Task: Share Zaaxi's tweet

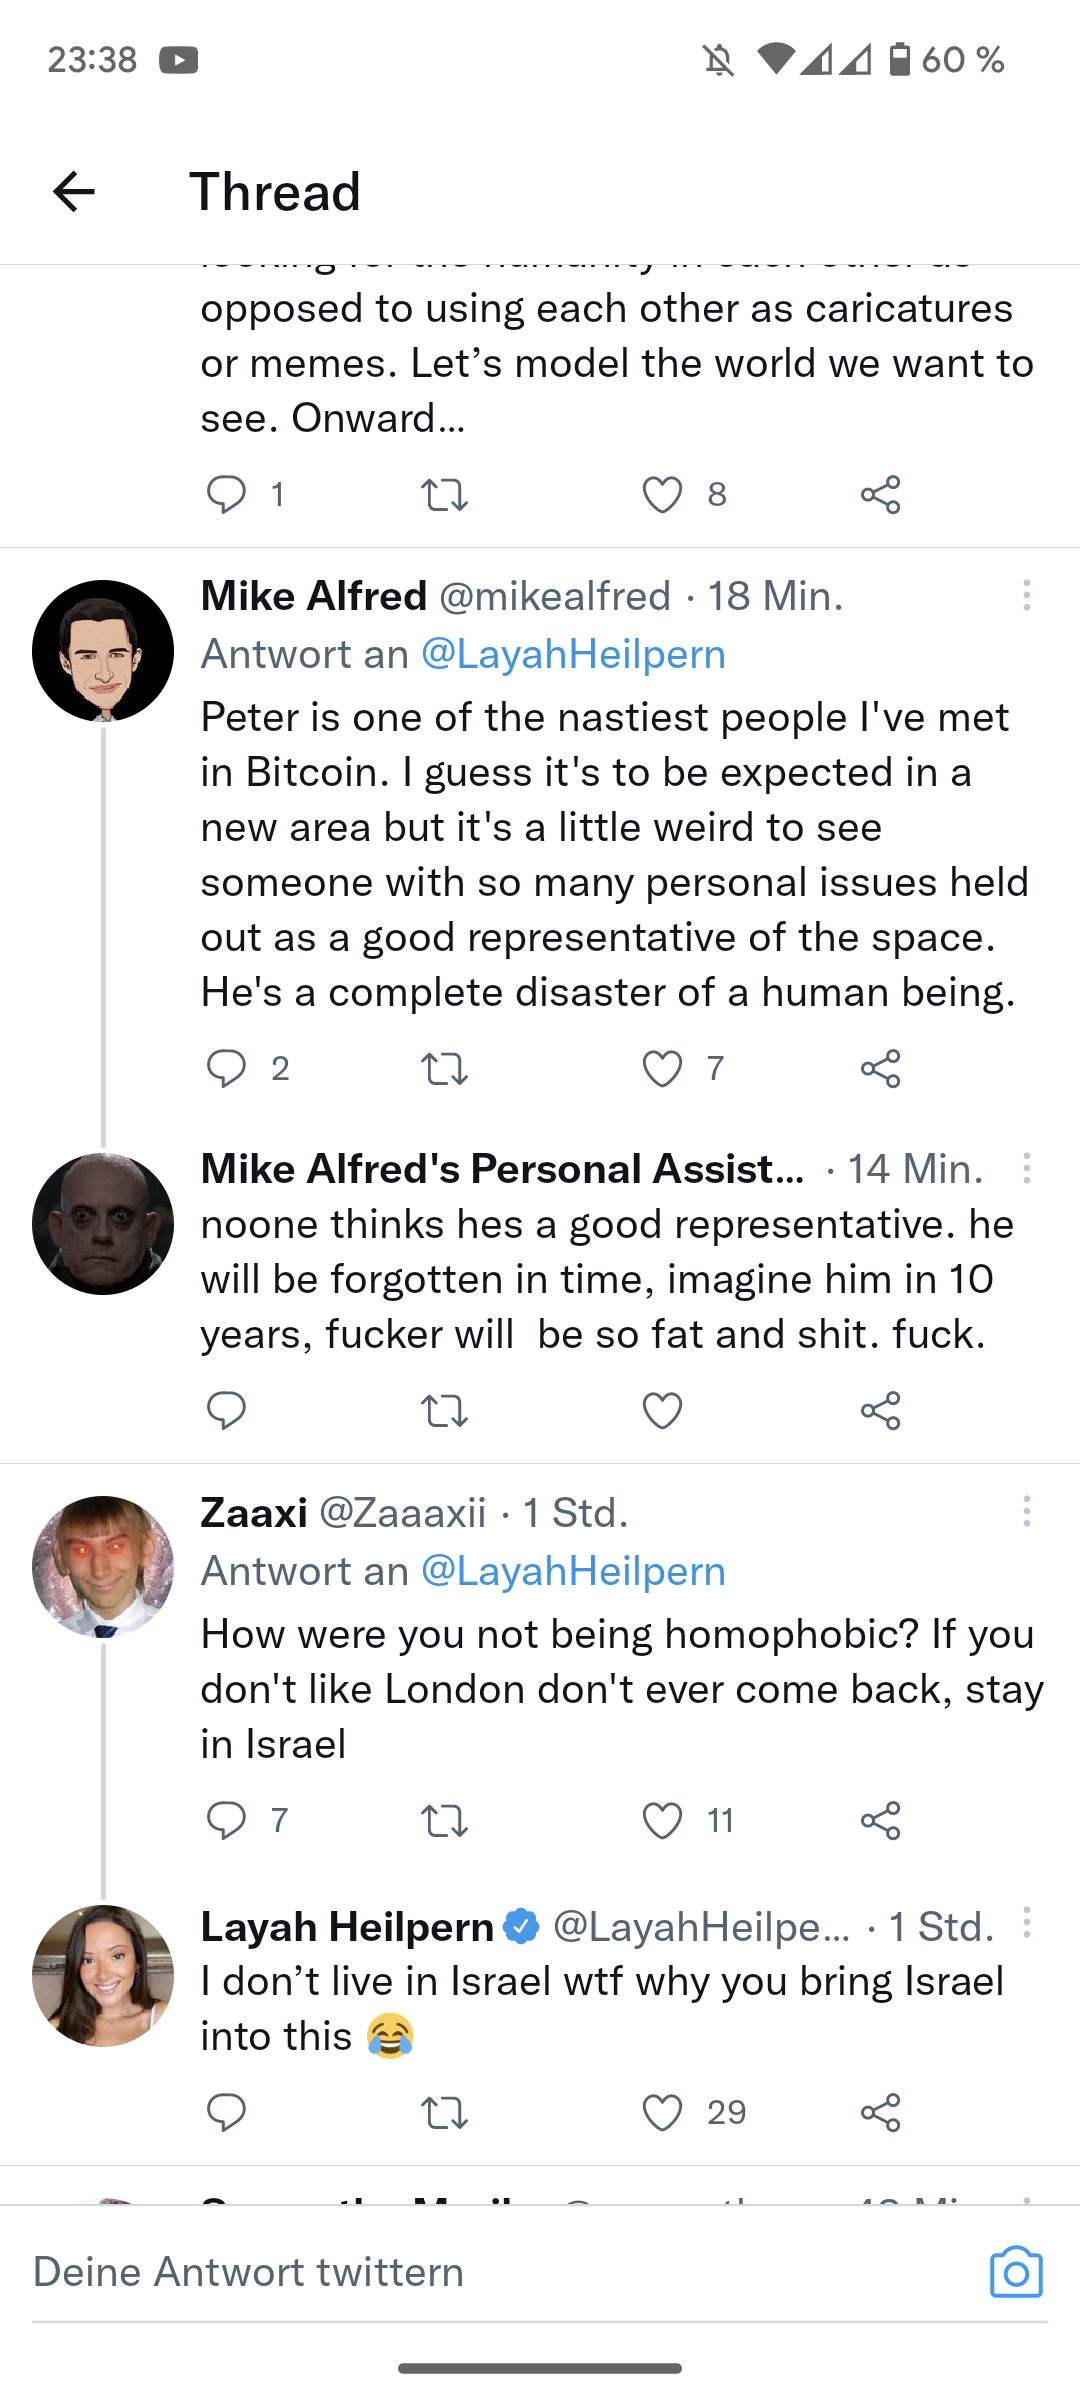Action: click(x=880, y=1820)
